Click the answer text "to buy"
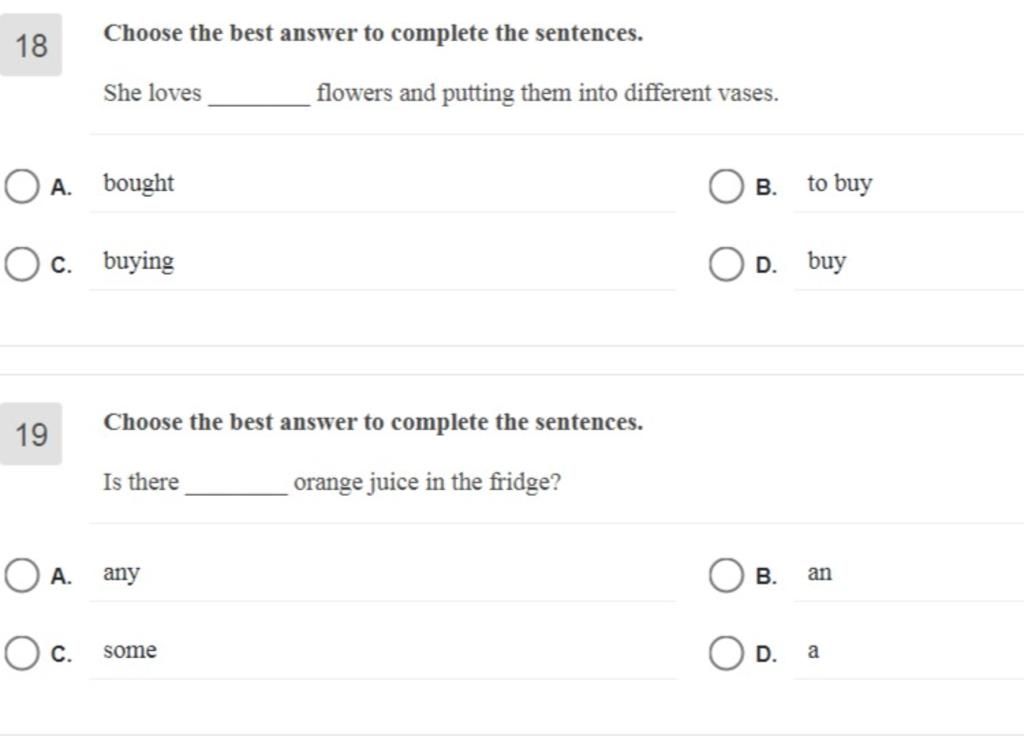The width and height of the screenshot is (1024, 744). (x=840, y=184)
